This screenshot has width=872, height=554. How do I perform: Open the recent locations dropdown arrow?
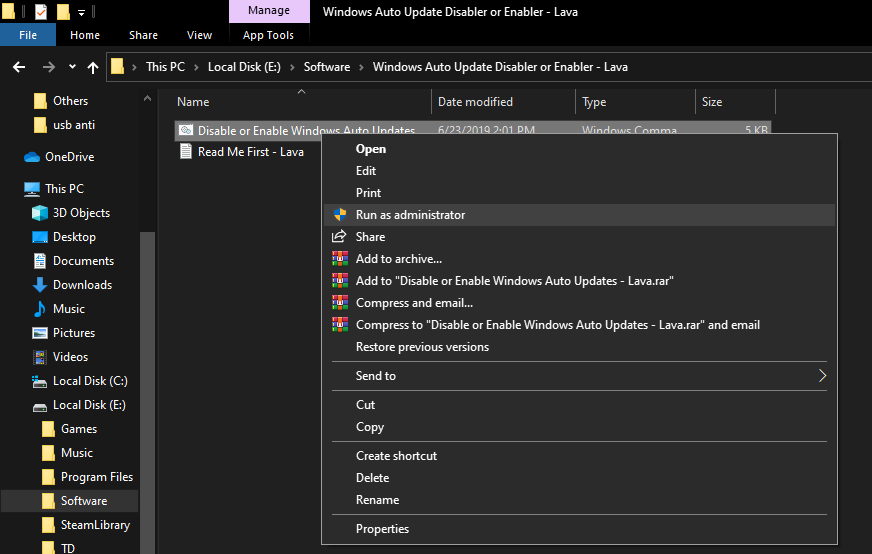tap(72, 67)
